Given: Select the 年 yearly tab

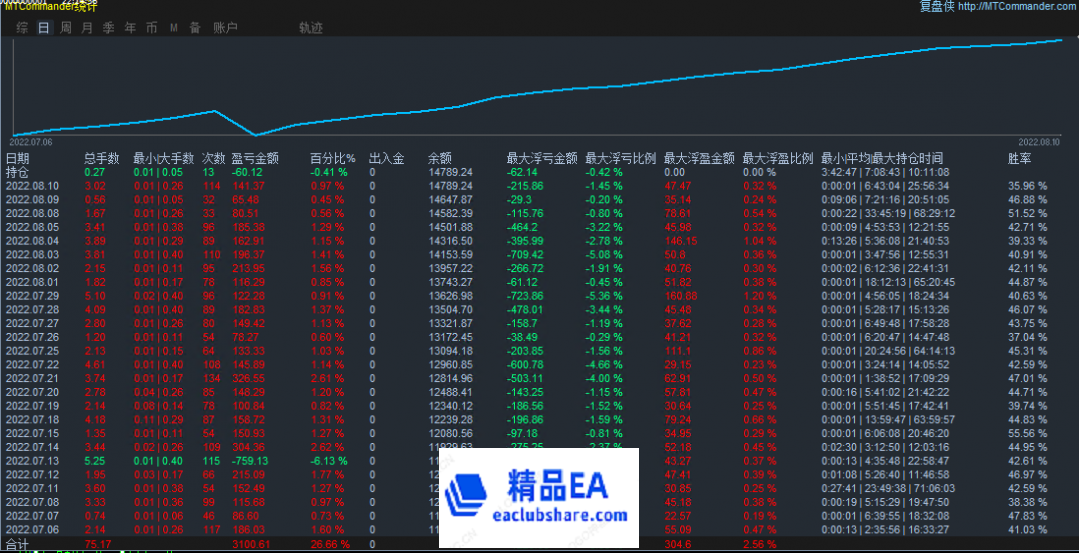Looking at the screenshot, I should pos(130,28).
